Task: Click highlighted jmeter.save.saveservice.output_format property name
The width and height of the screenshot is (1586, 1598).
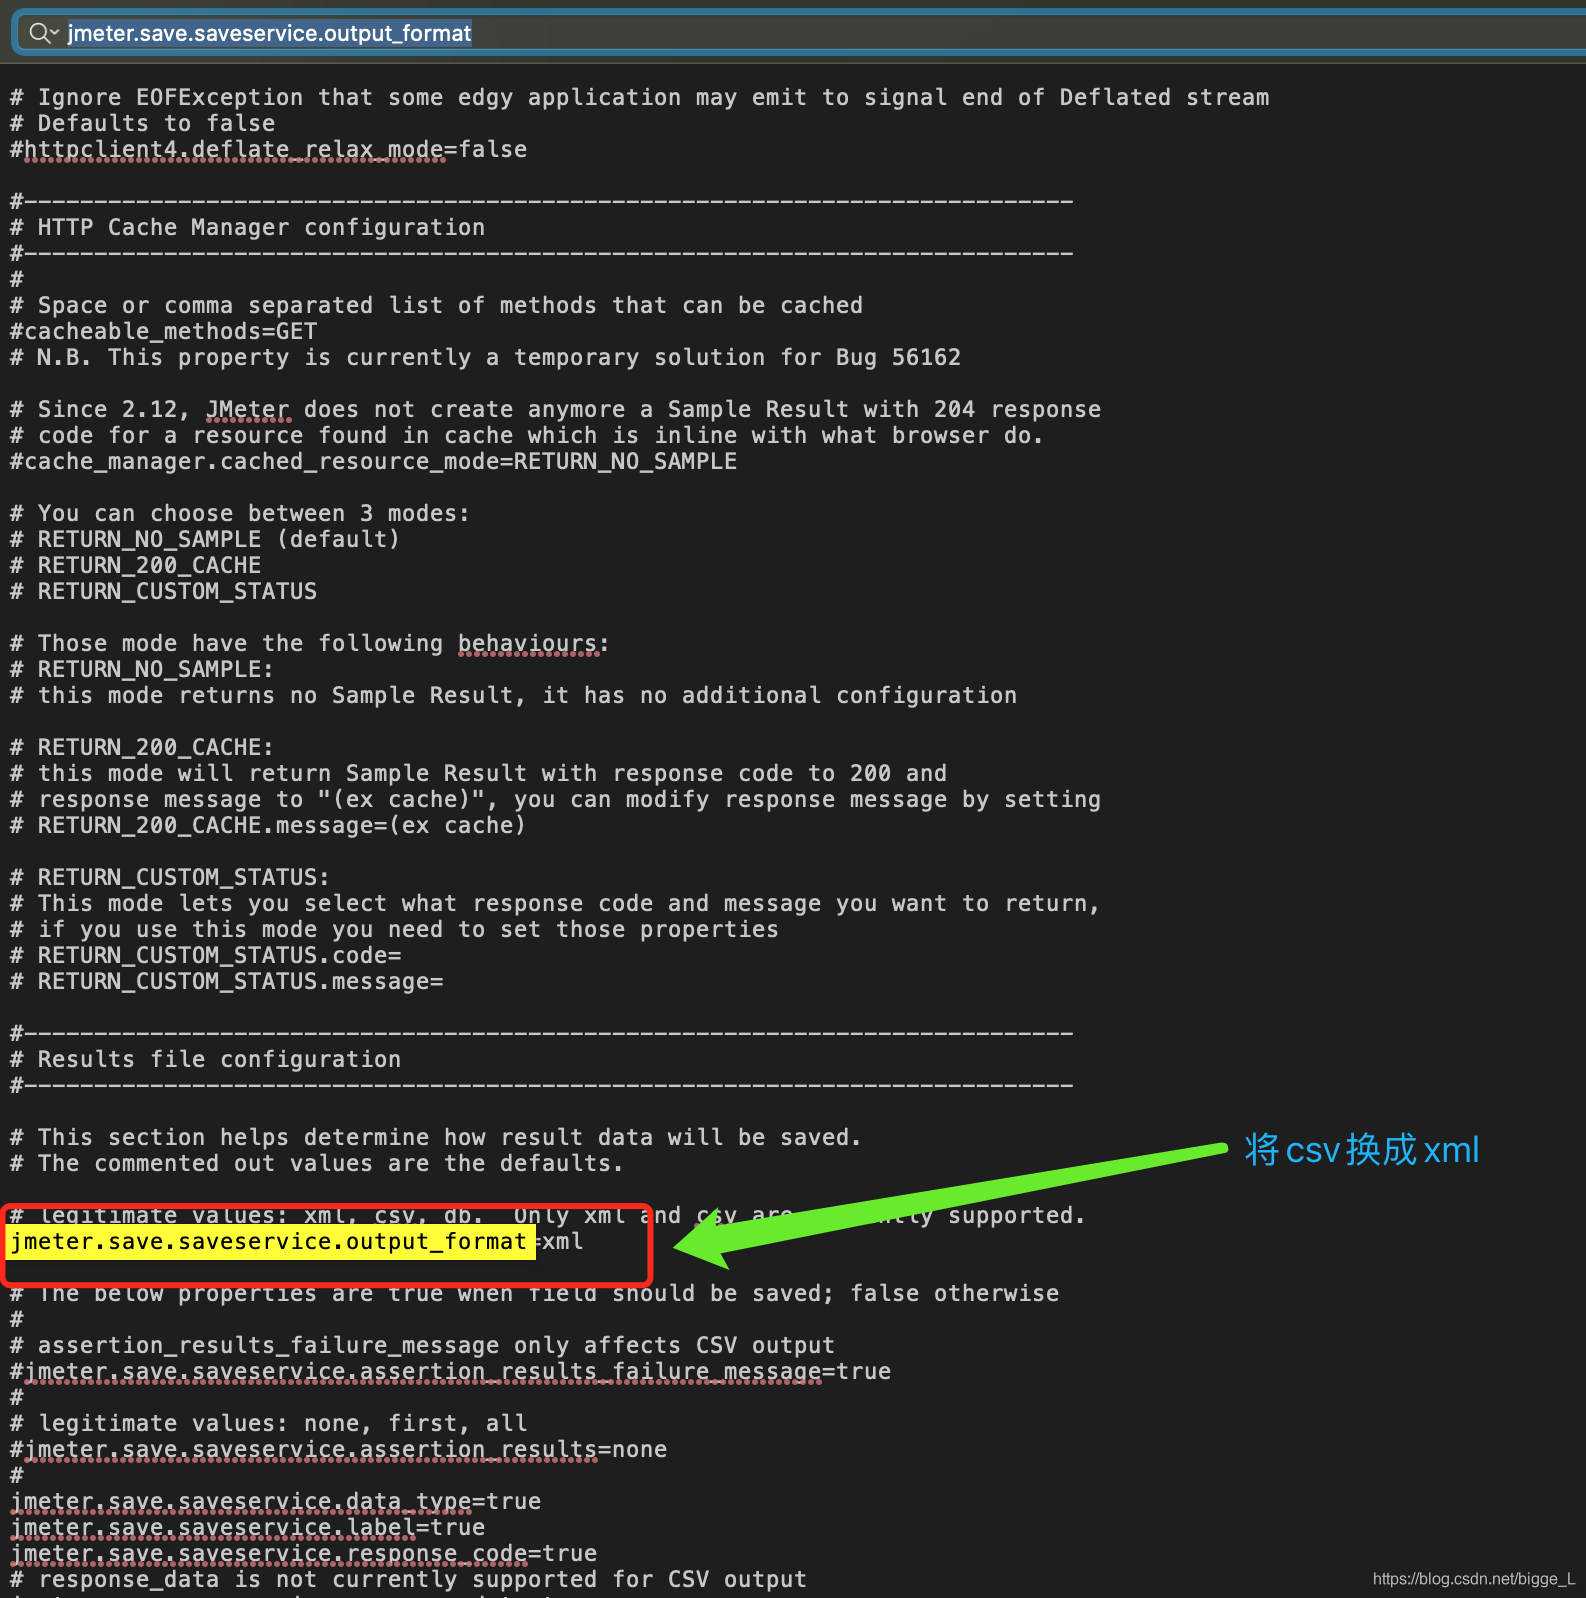Action: [x=269, y=1242]
